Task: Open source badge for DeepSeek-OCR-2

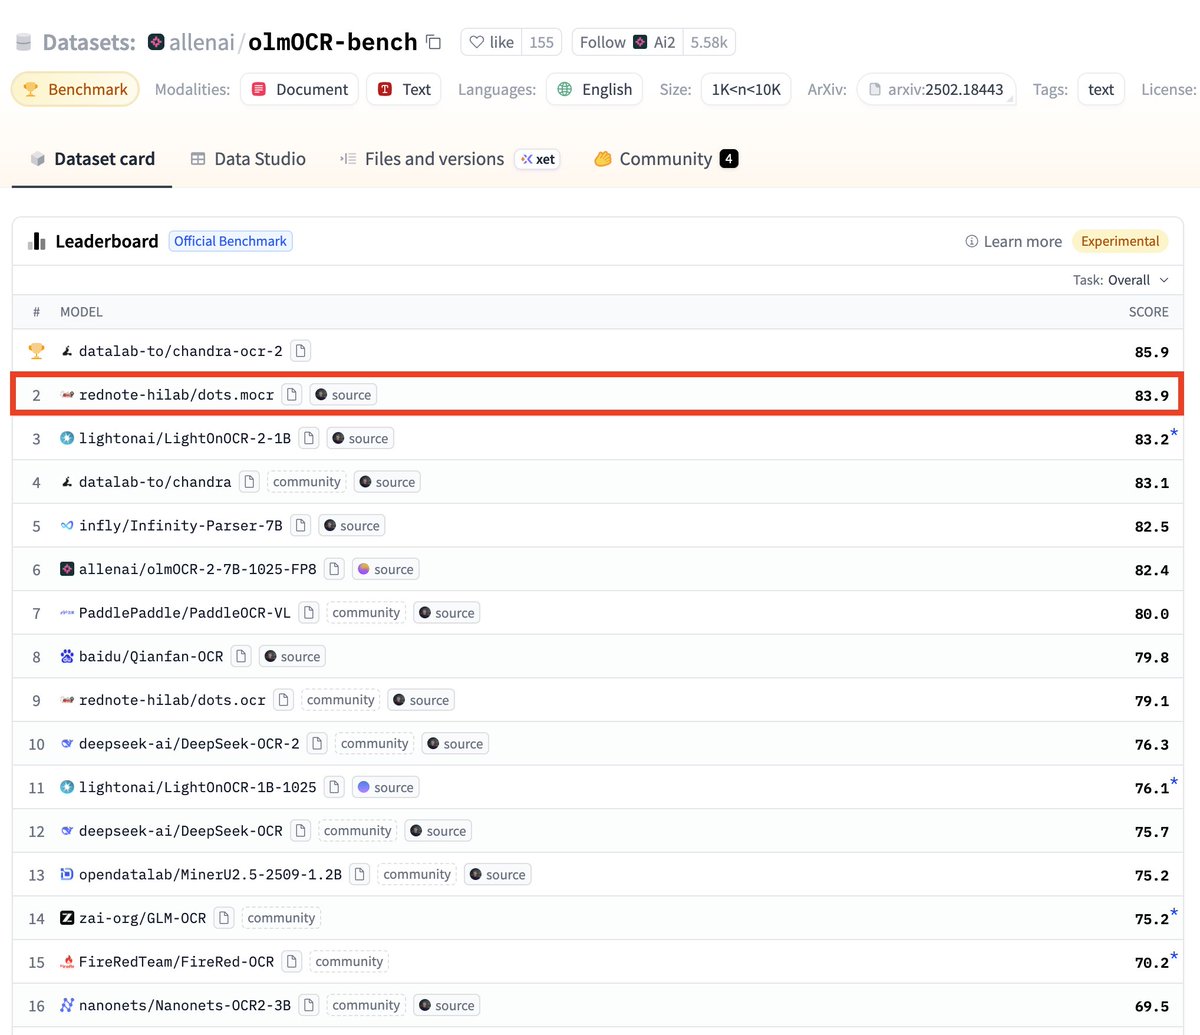Action: [455, 743]
